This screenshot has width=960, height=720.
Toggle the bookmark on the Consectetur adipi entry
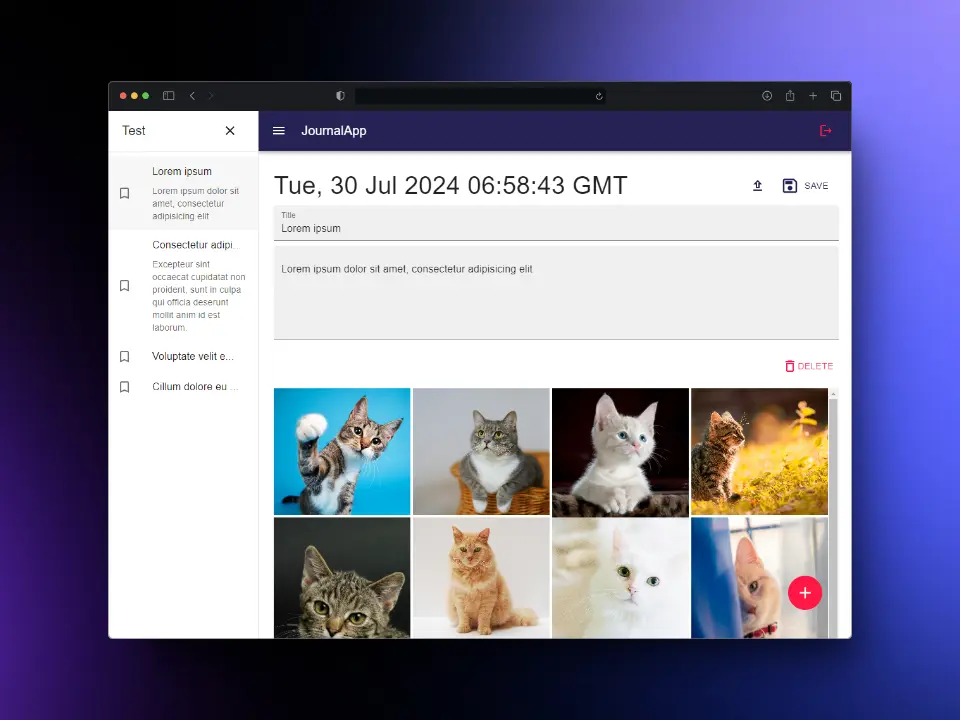click(124, 285)
